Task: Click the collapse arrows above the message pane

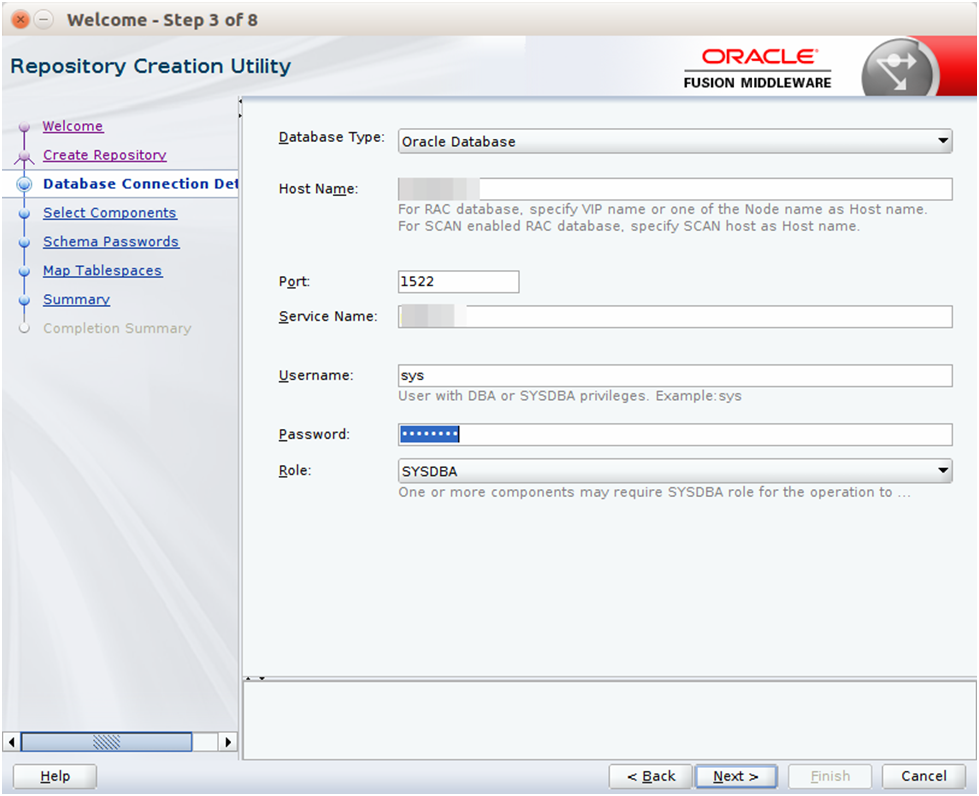Action: (x=255, y=678)
